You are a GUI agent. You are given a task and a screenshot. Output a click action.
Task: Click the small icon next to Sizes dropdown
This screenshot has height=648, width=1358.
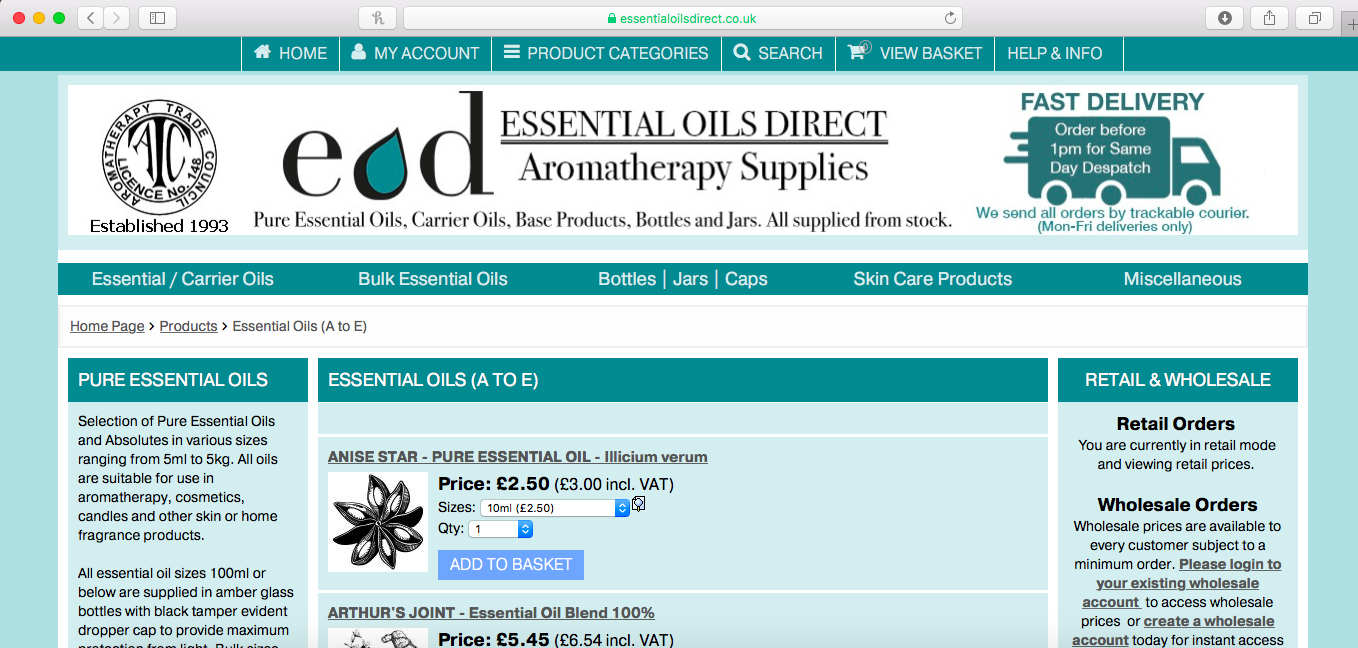(638, 504)
